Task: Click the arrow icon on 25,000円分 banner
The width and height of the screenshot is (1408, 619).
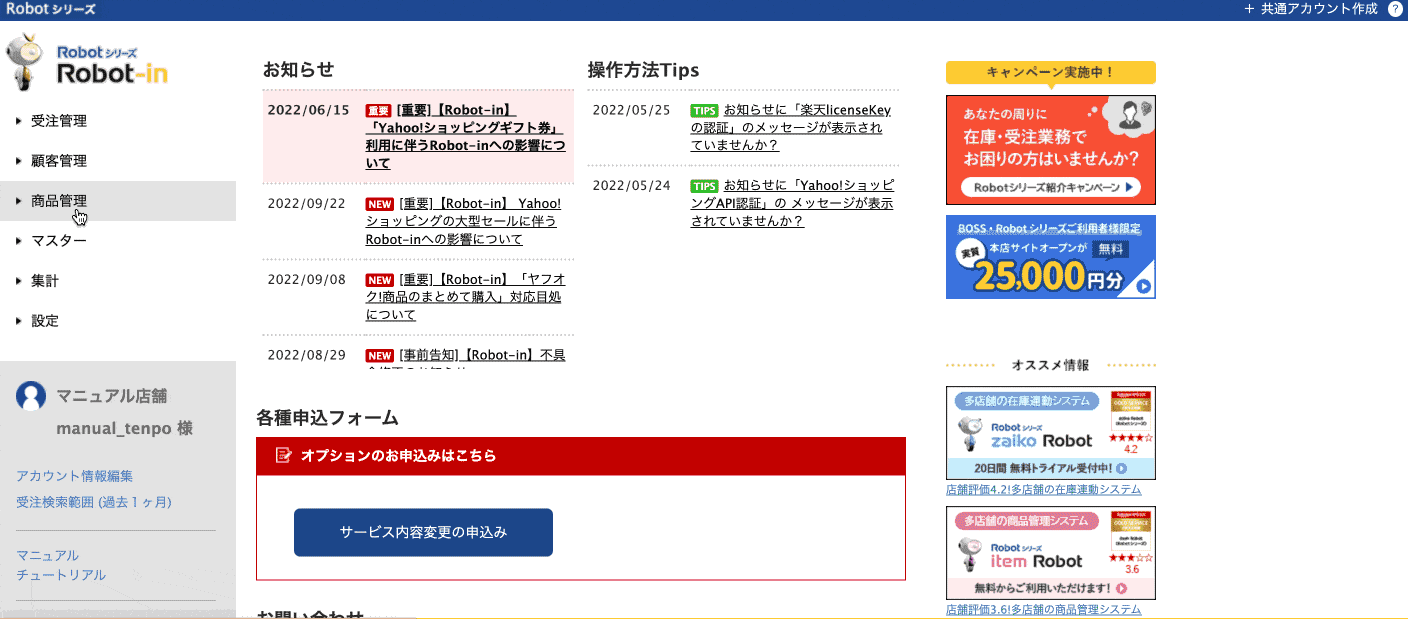Action: [x=1144, y=287]
